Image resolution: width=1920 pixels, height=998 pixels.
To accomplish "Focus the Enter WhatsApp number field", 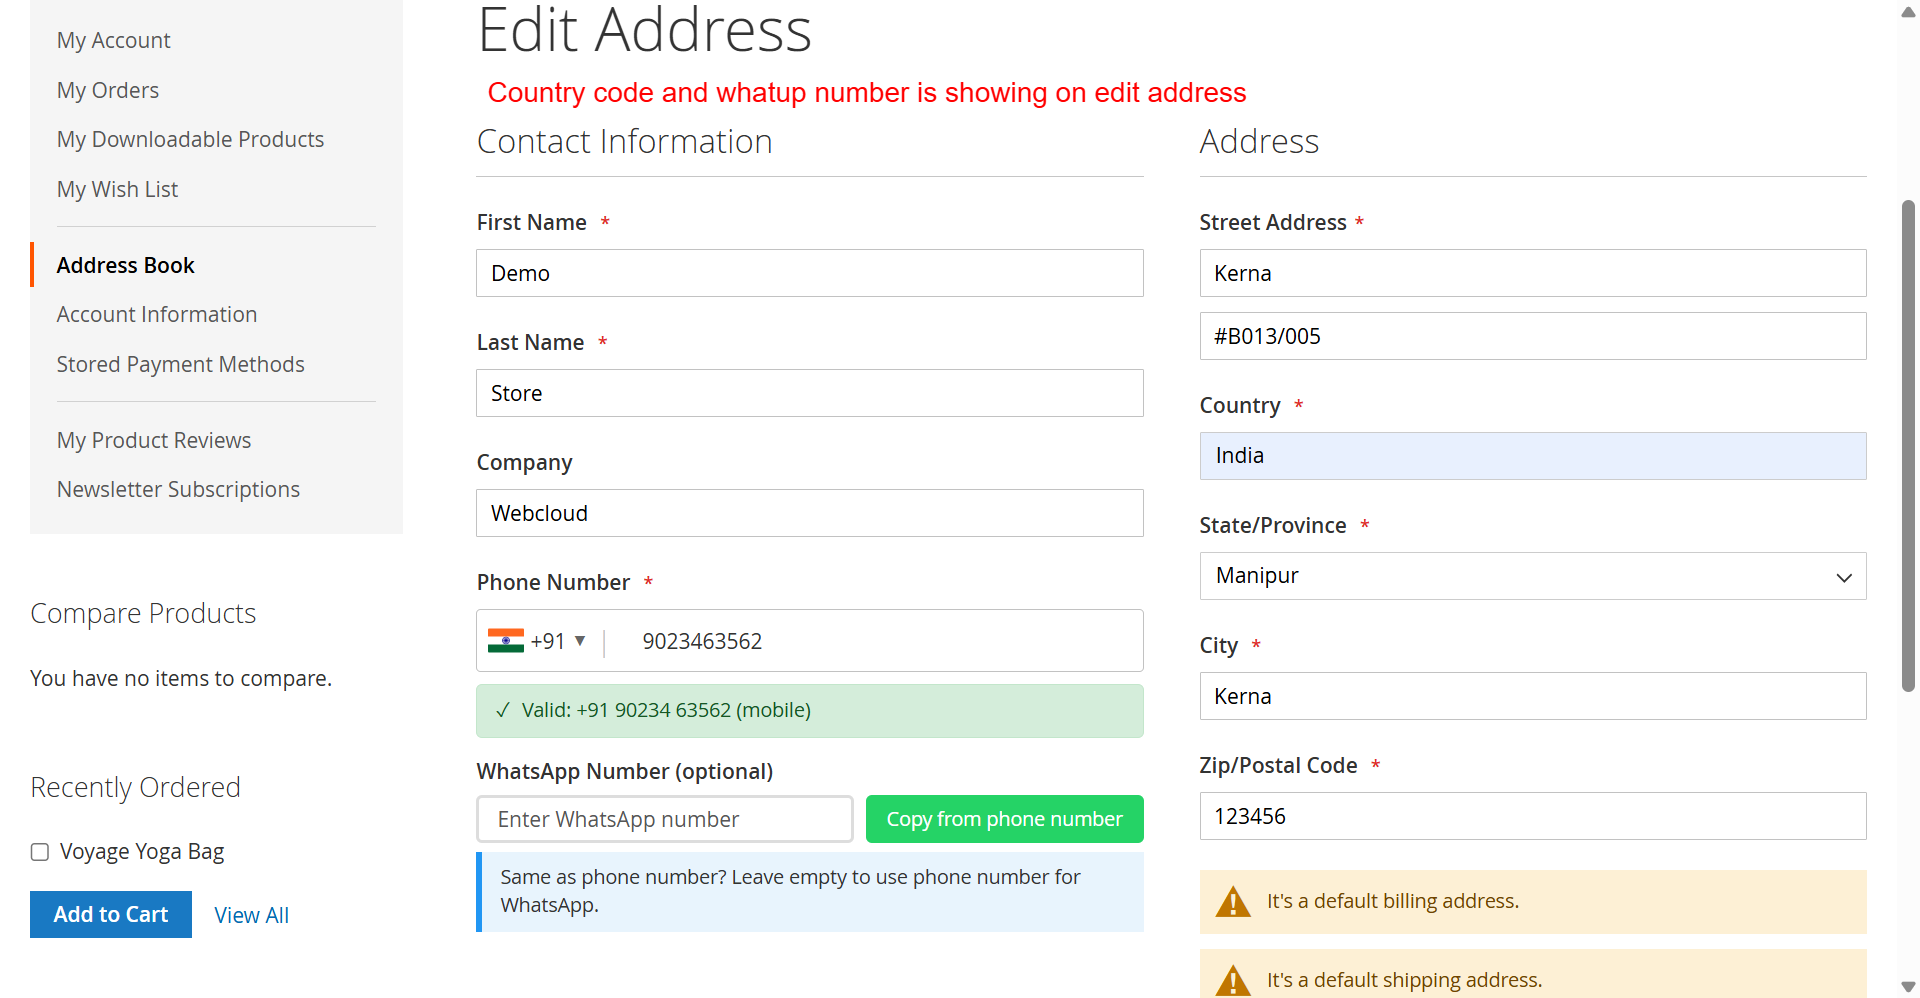I will (x=665, y=820).
